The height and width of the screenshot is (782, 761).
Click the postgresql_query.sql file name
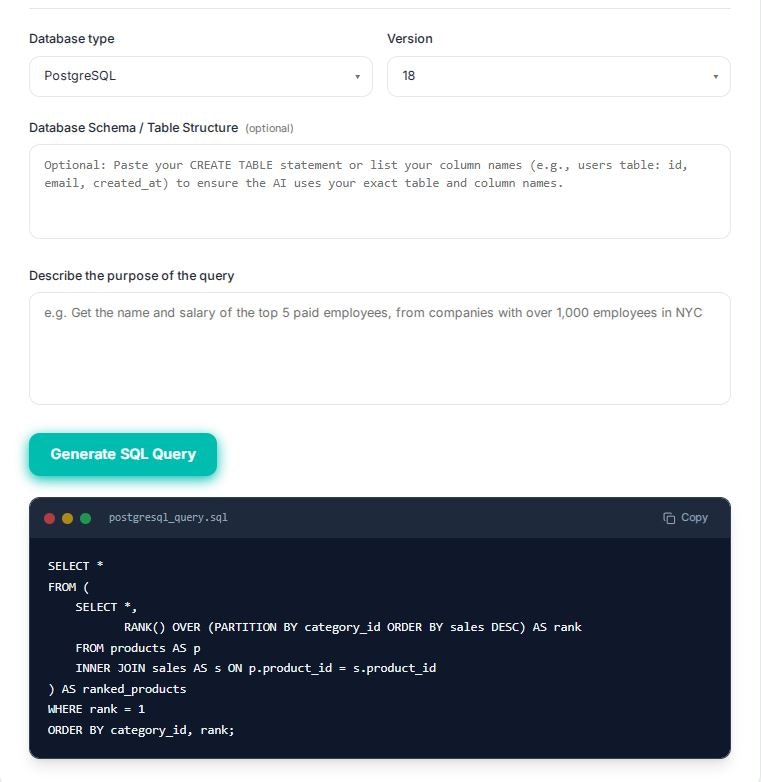click(x=168, y=518)
